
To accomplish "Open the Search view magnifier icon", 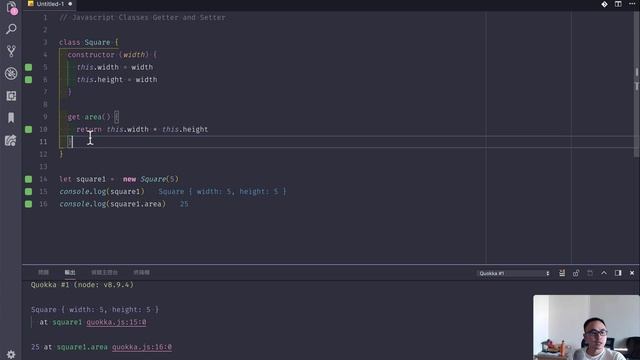I will pos(11,29).
